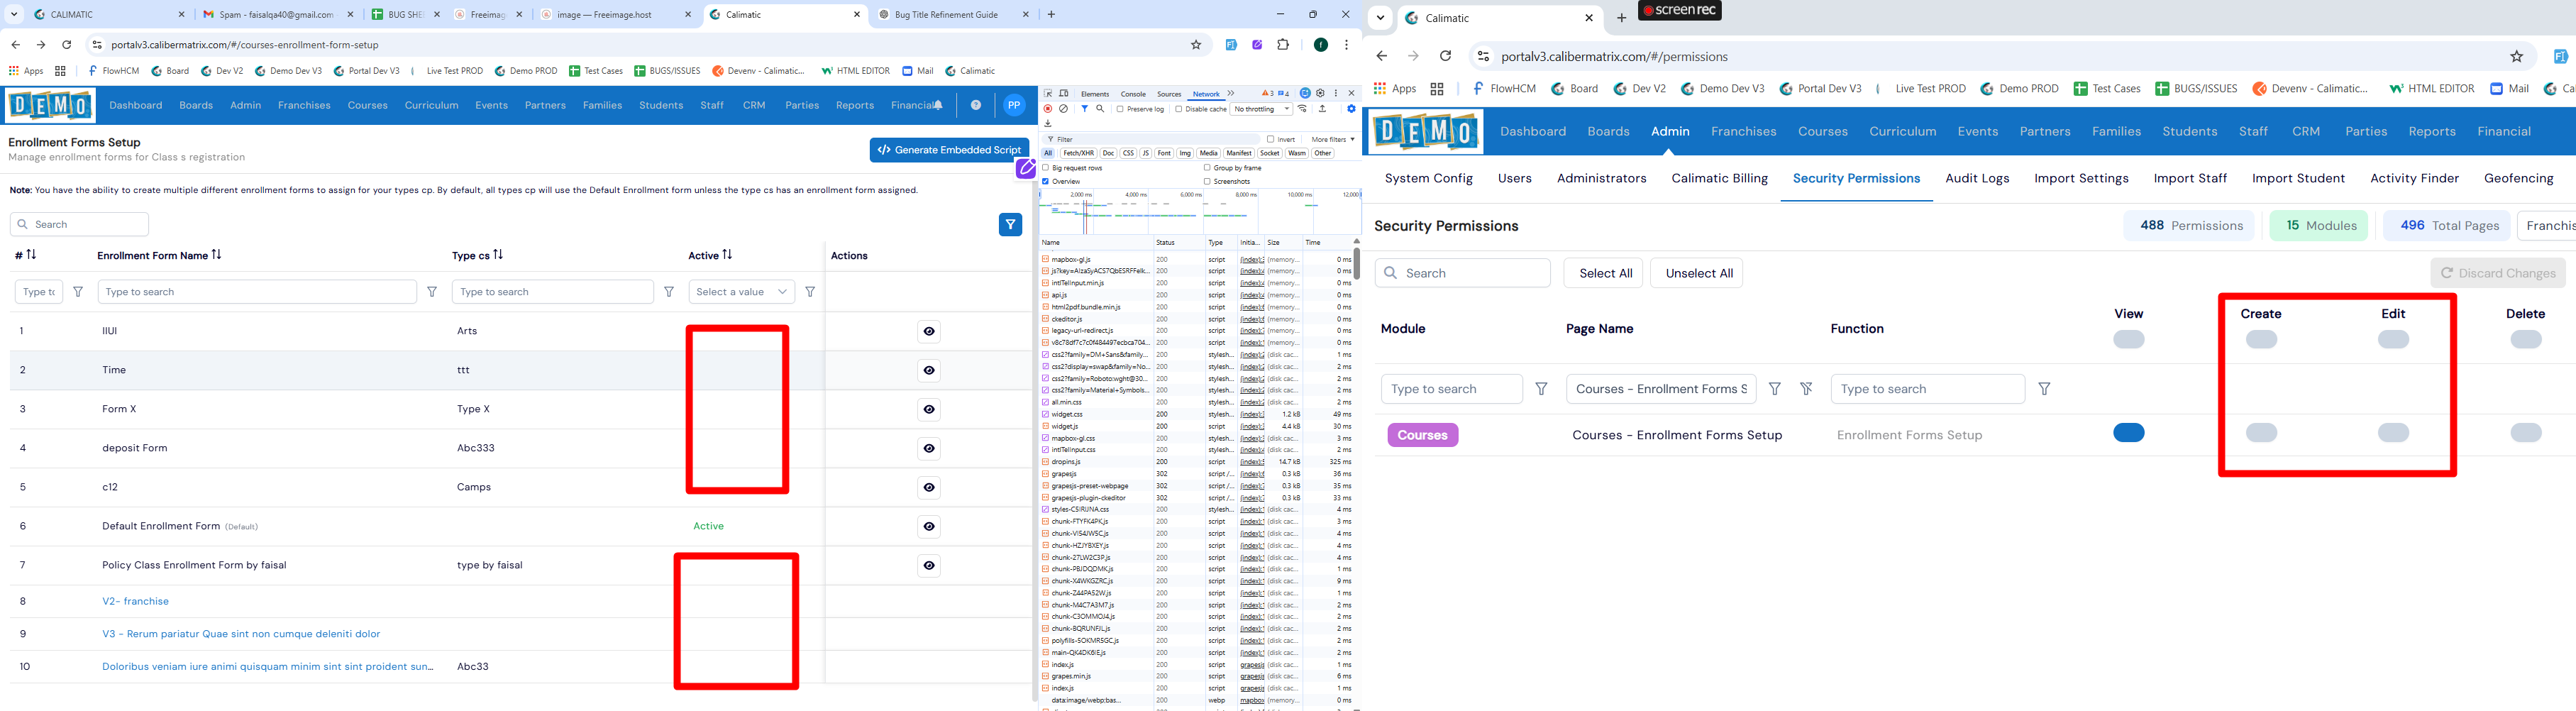Switch to the Console tab in DevTools
The width and height of the screenshot is (2576, 711).
tap(1133, 94)
